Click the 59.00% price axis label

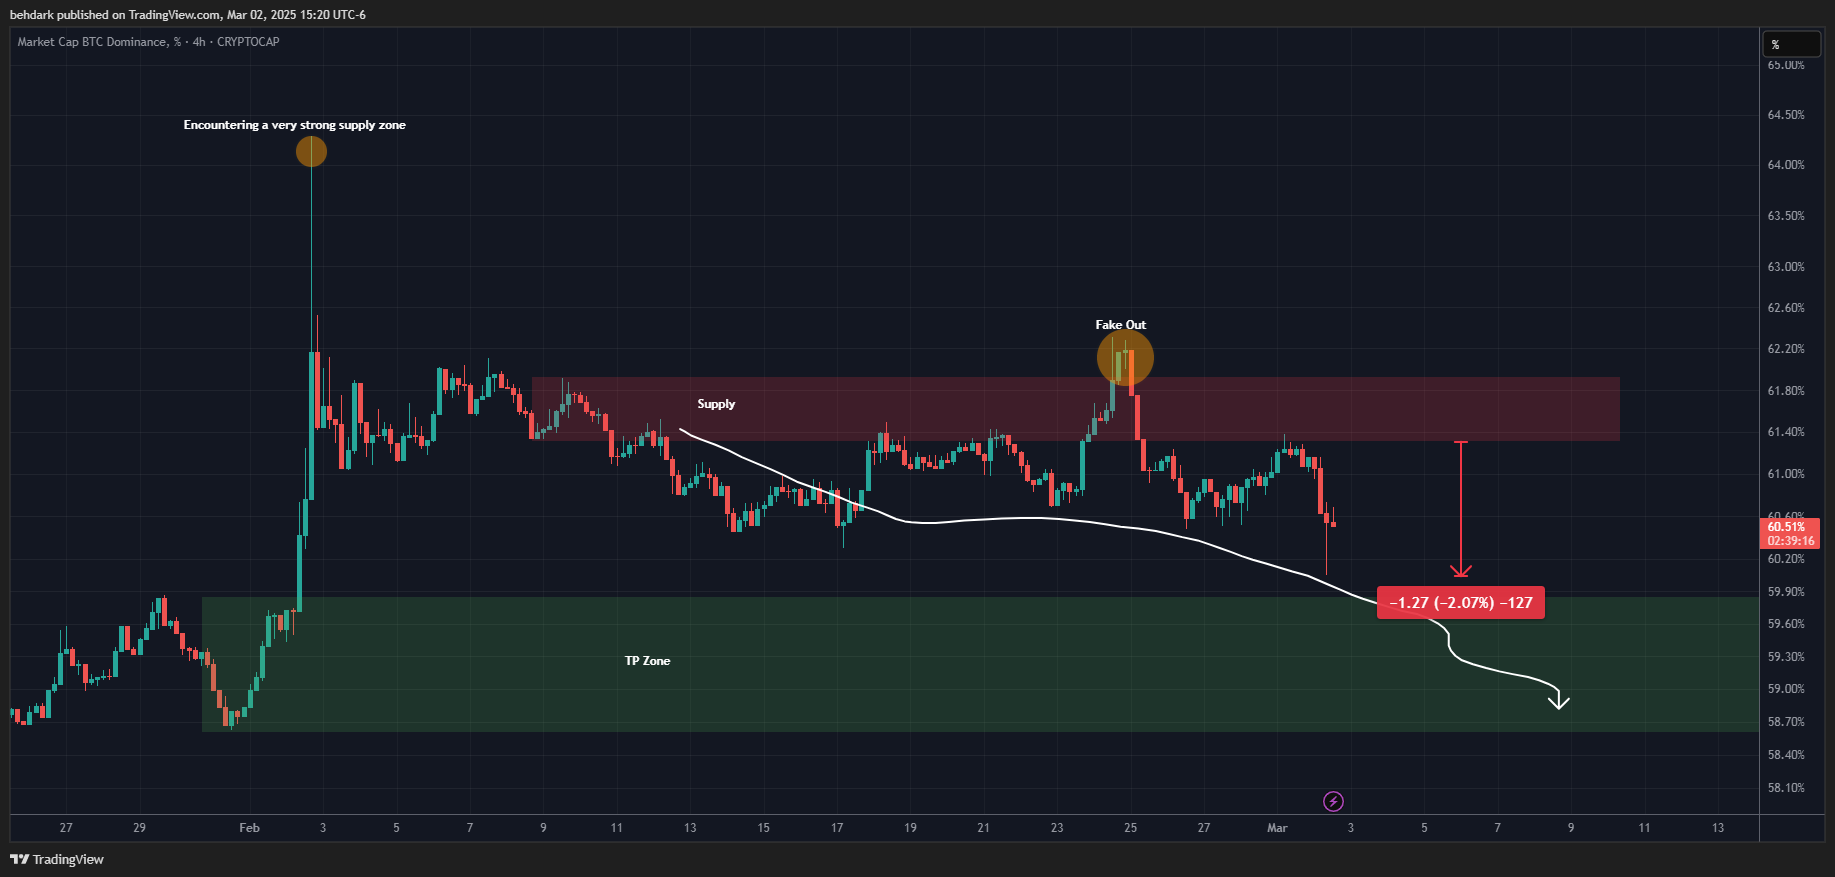click(1786, 689)
